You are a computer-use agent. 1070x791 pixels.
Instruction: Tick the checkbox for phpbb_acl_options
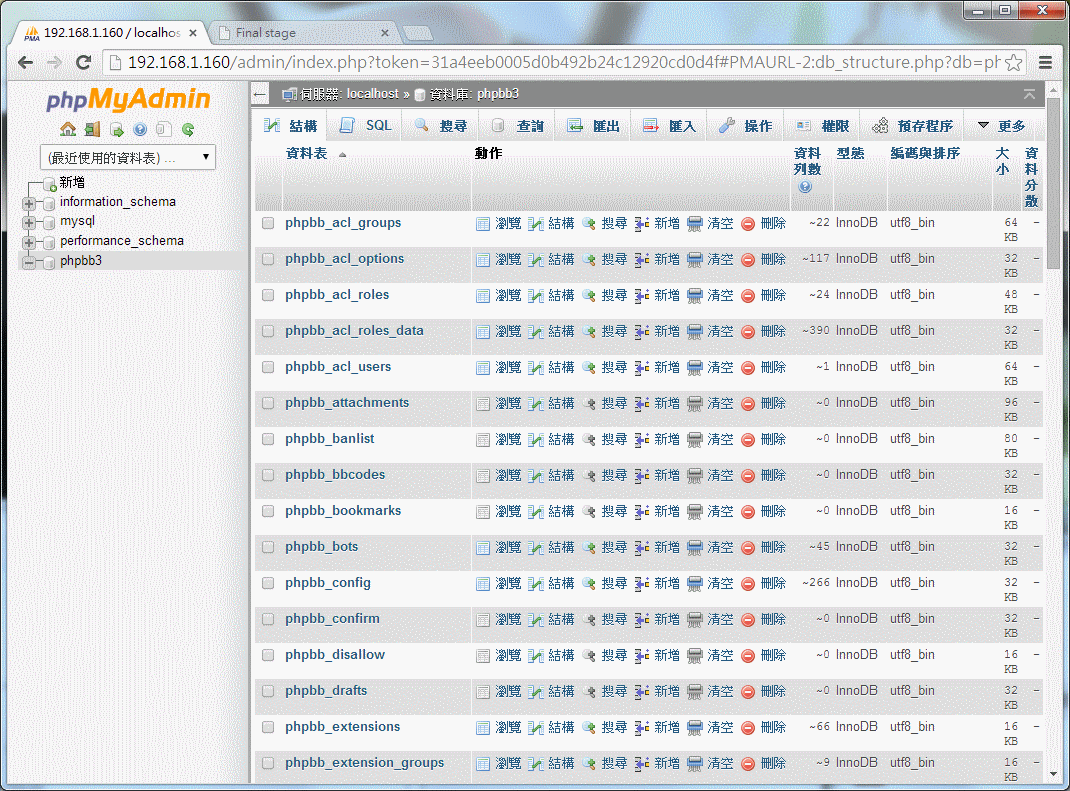(268, 259)
